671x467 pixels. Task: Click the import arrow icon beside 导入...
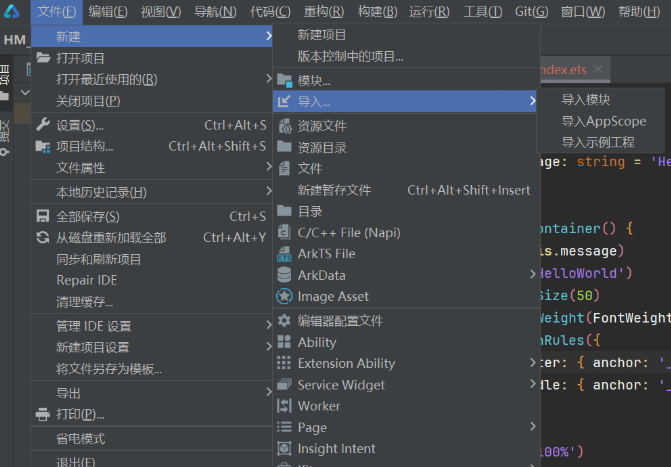[284, 101]
